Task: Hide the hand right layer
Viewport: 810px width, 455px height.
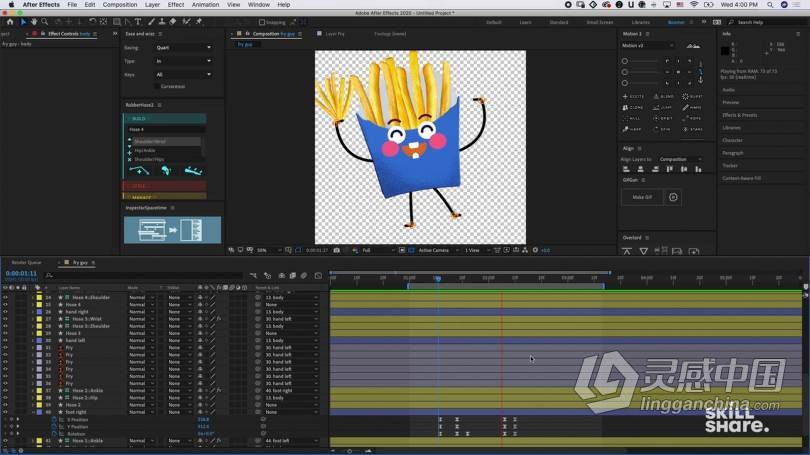Action: [x=5, y=312]
